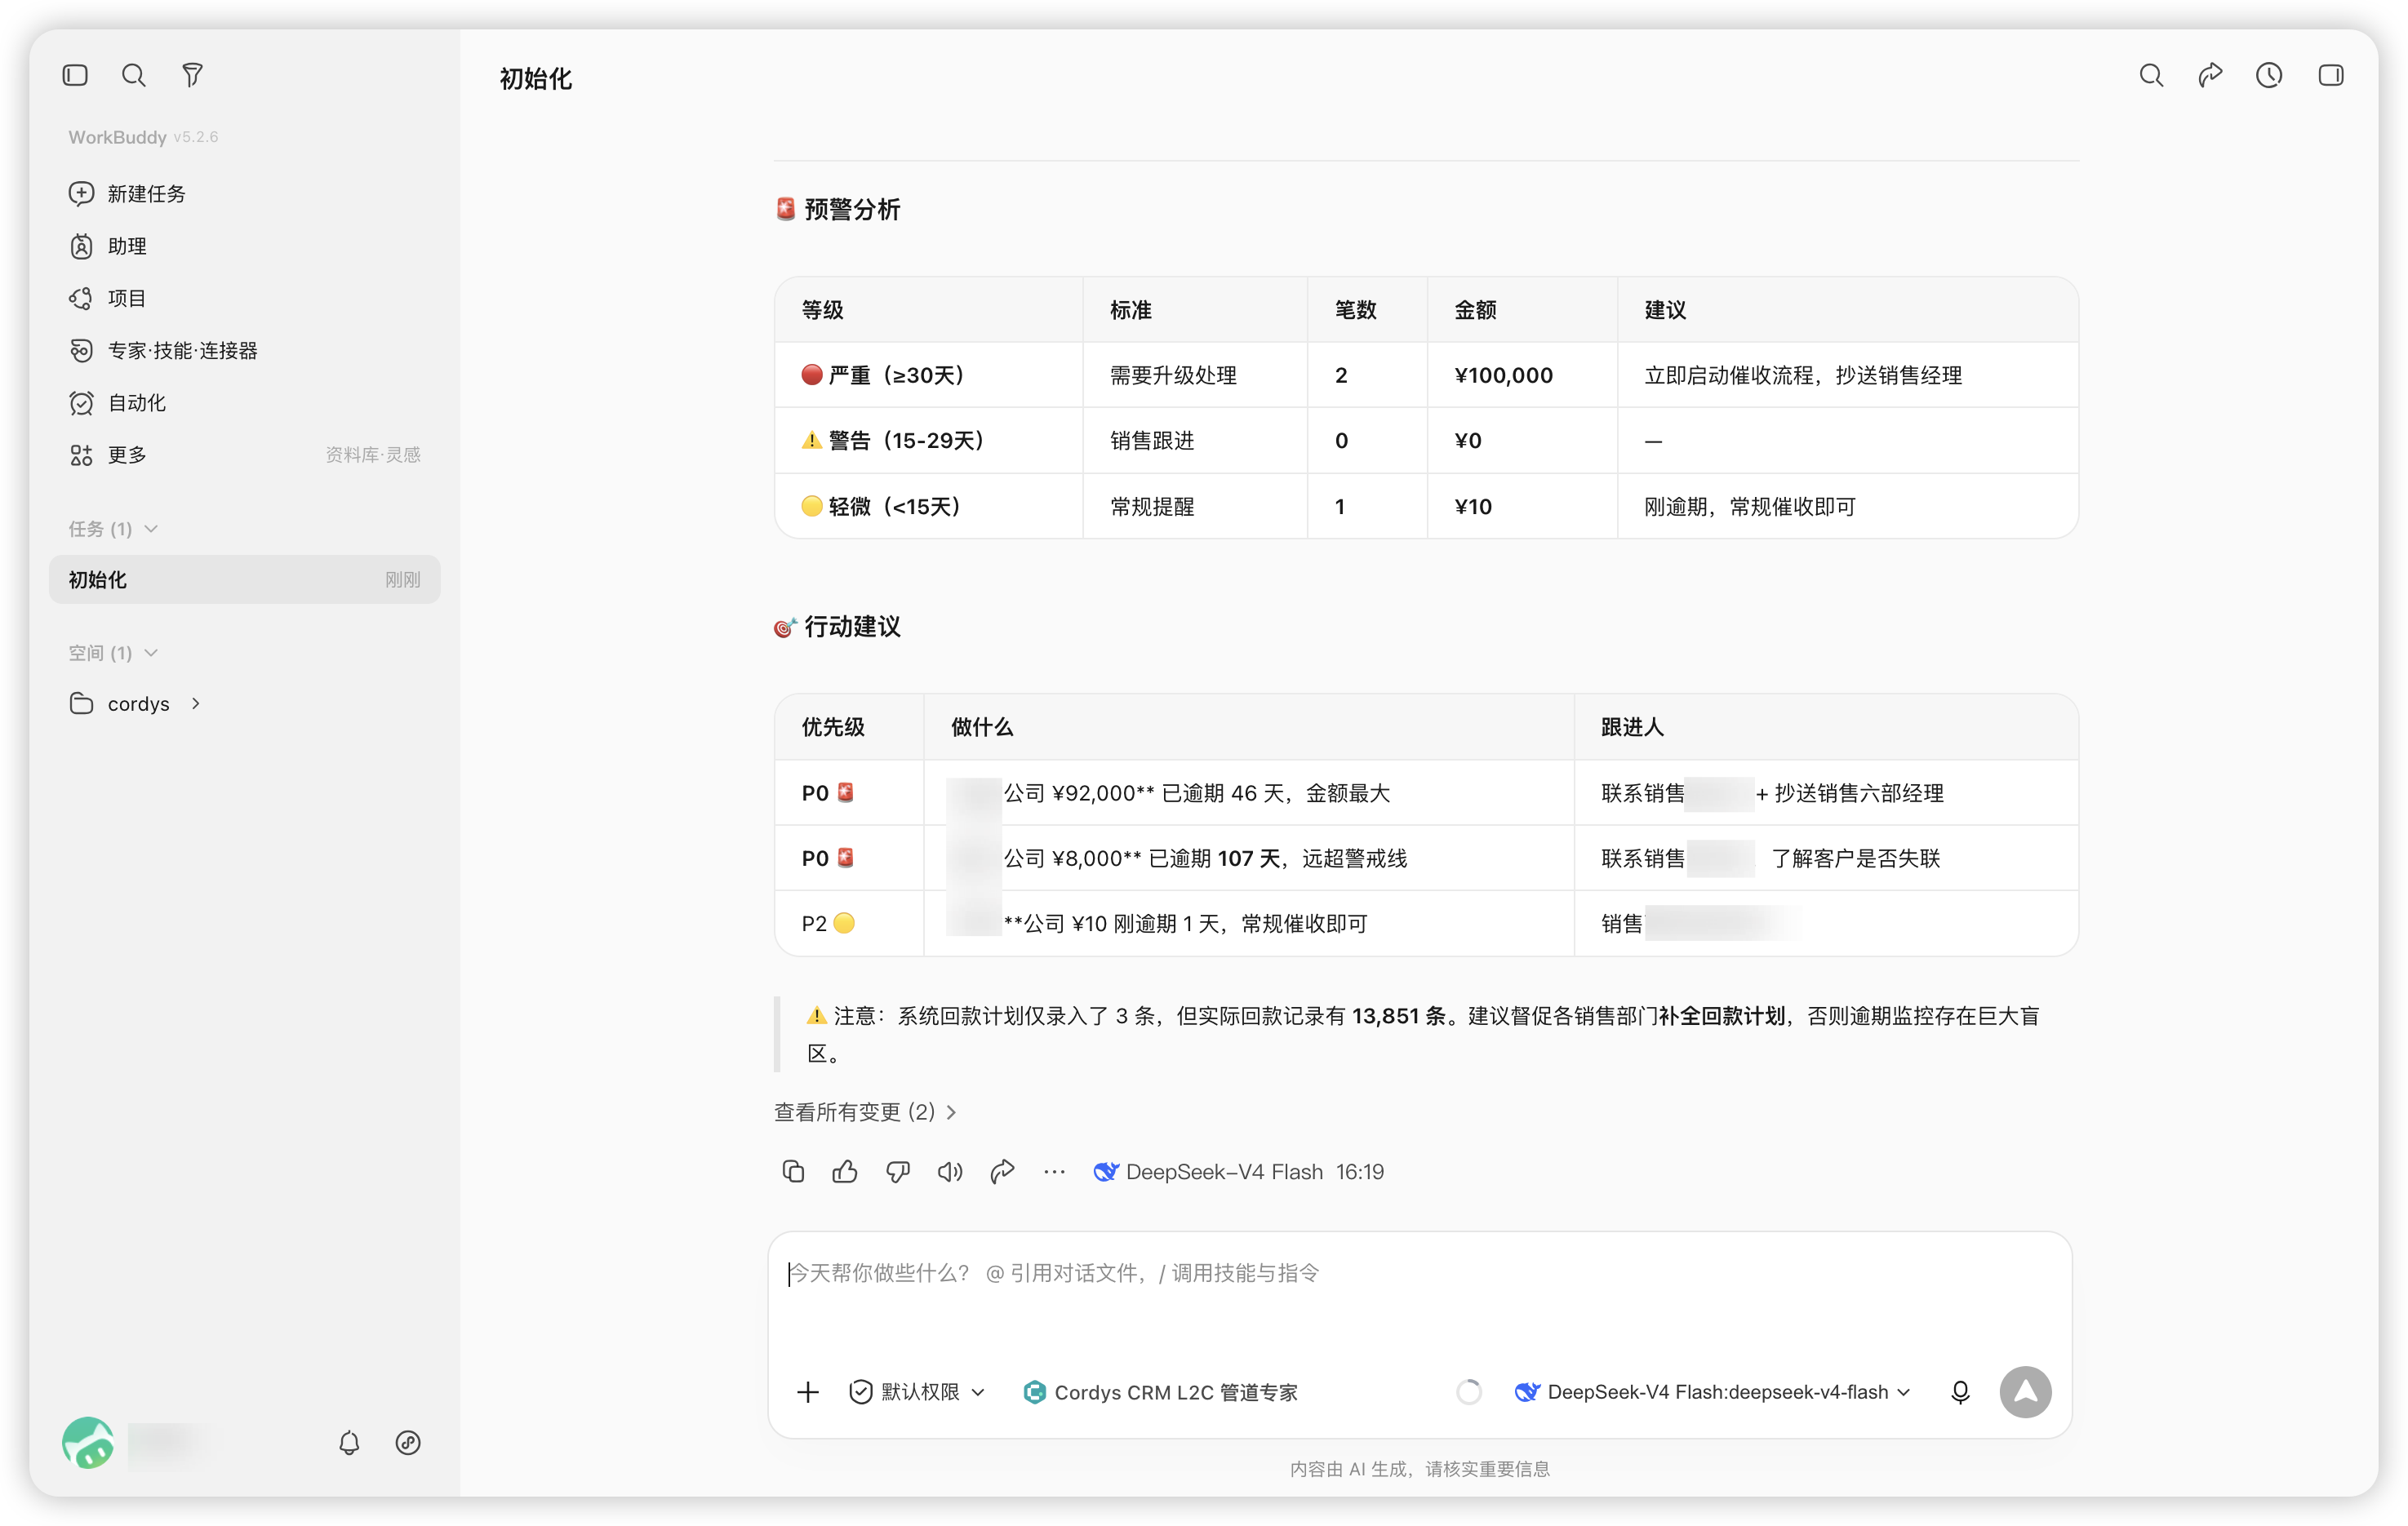Open the 默认权限 permission dropdown
2408x1526 pixels.
pyautogui.click(x=917, y=1391)
